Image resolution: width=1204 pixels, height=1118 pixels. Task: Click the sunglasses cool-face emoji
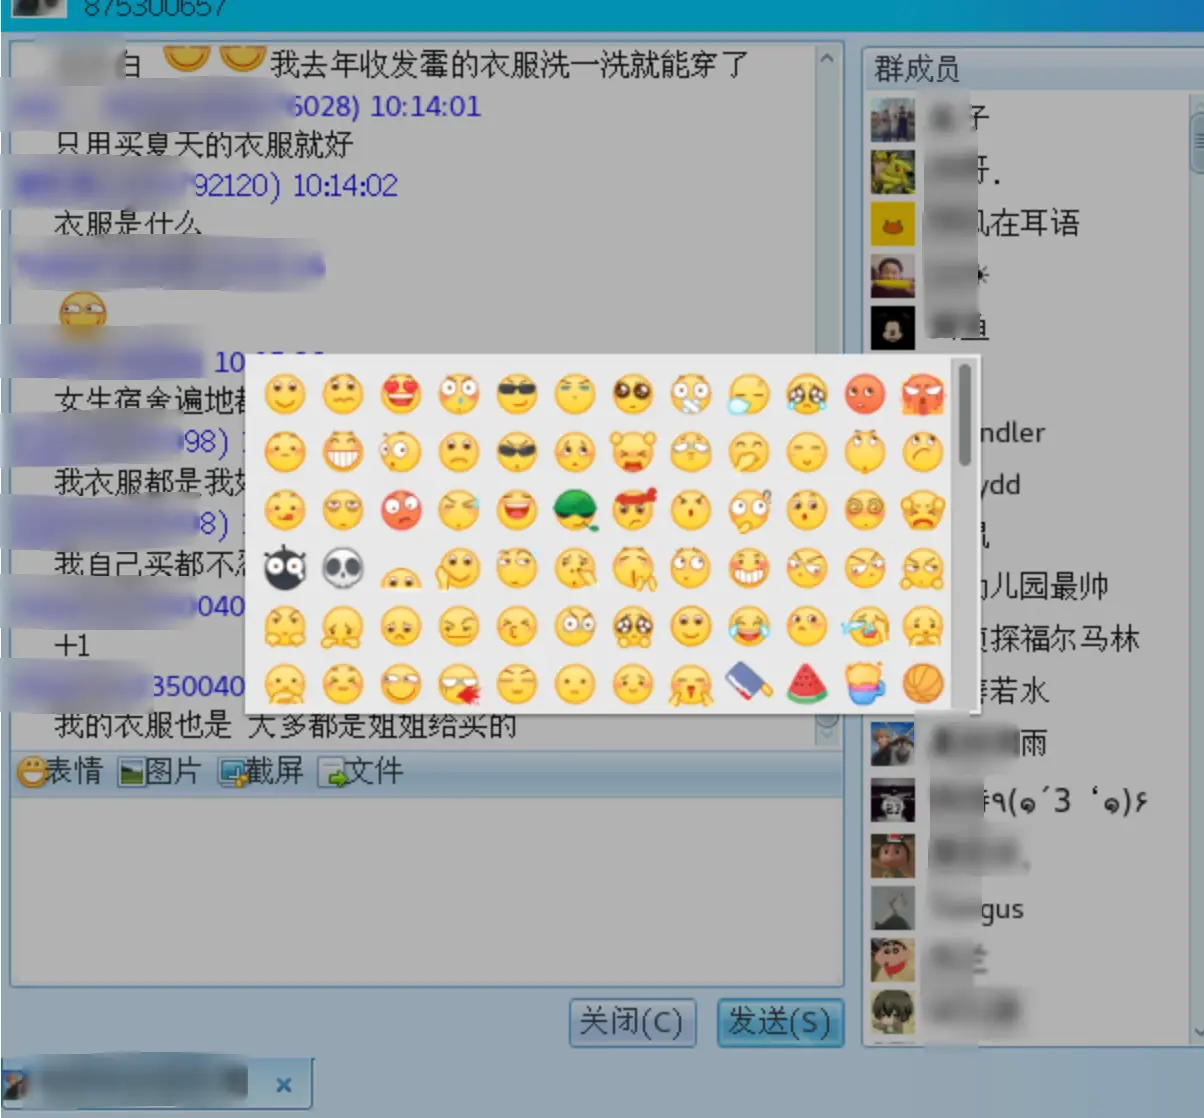tap(517, 395)
